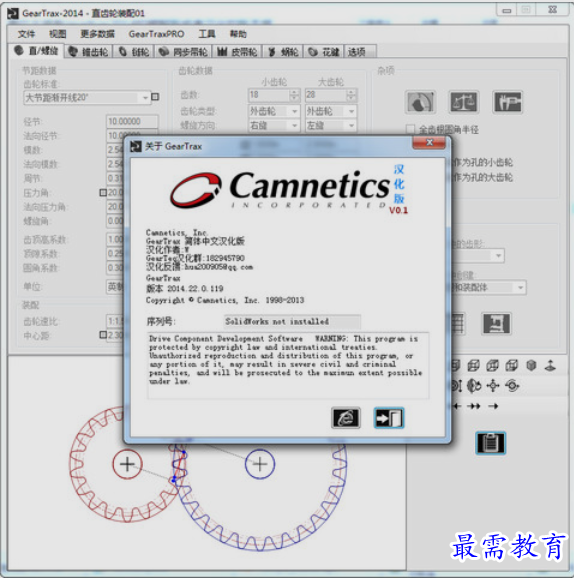This screenshot has height=578, width=574.
Task: Click the email text hua2009058qq.com
Action: 219,267
